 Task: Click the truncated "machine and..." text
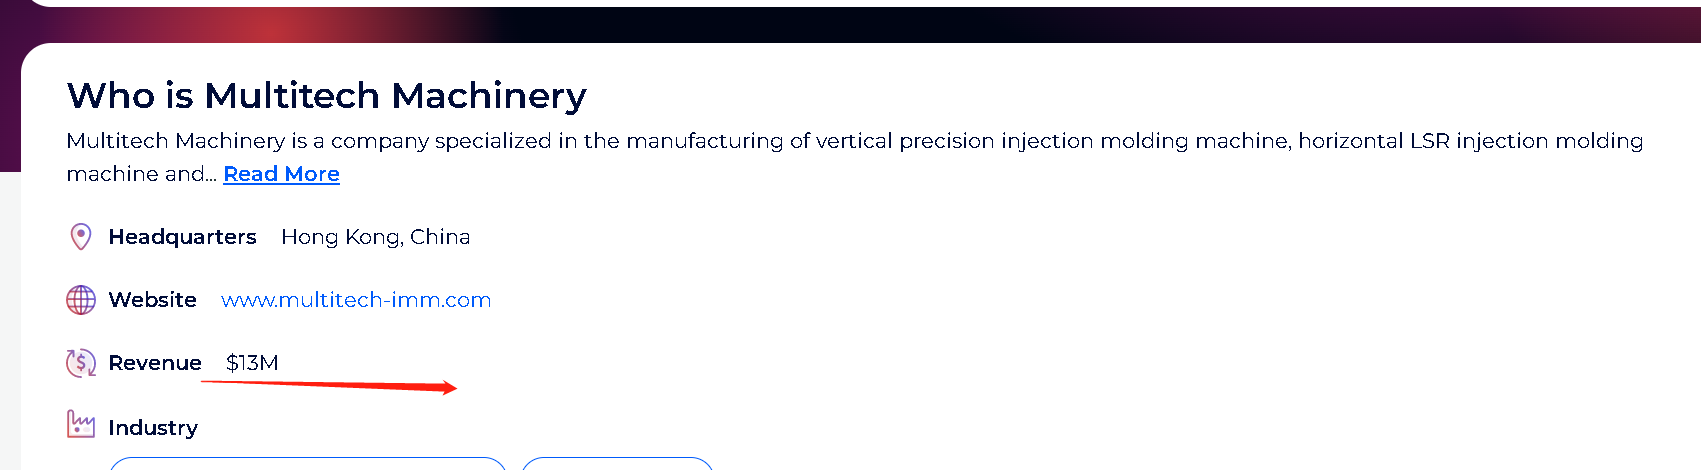pos(141,174)
